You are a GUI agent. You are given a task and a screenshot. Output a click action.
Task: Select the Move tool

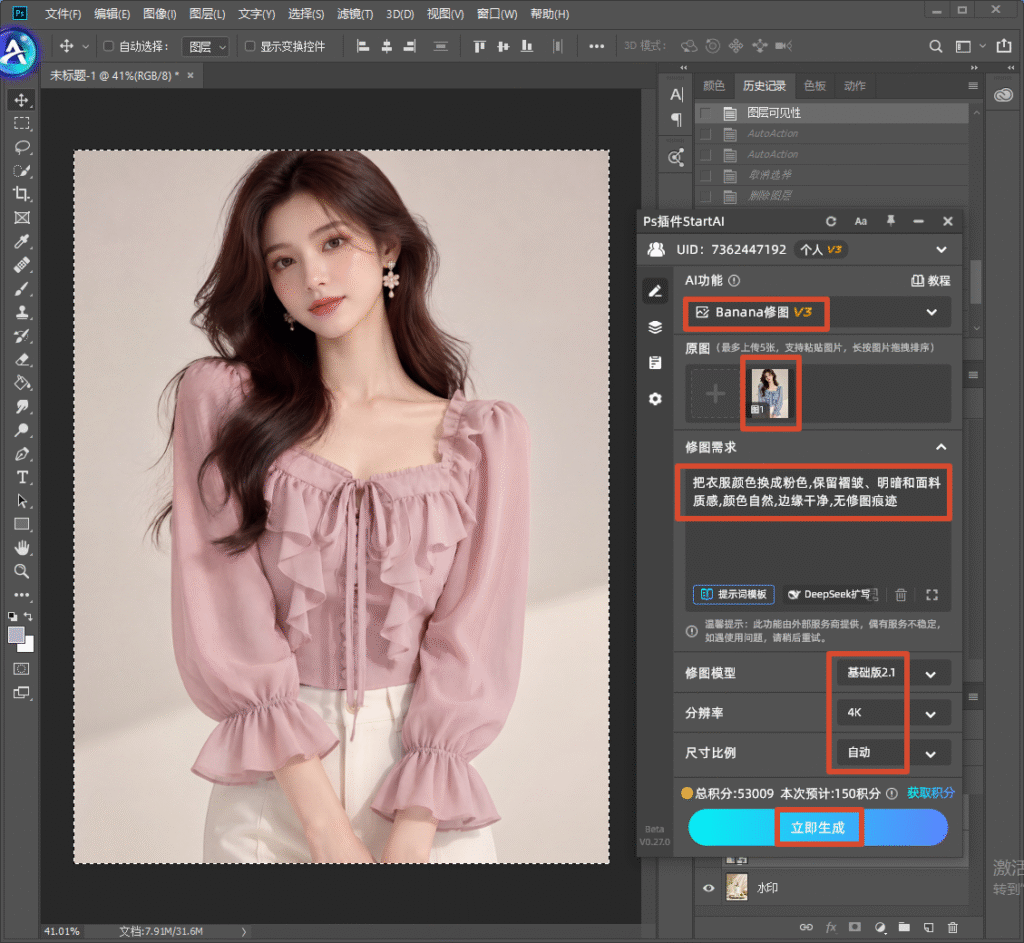tap(22, 100)
